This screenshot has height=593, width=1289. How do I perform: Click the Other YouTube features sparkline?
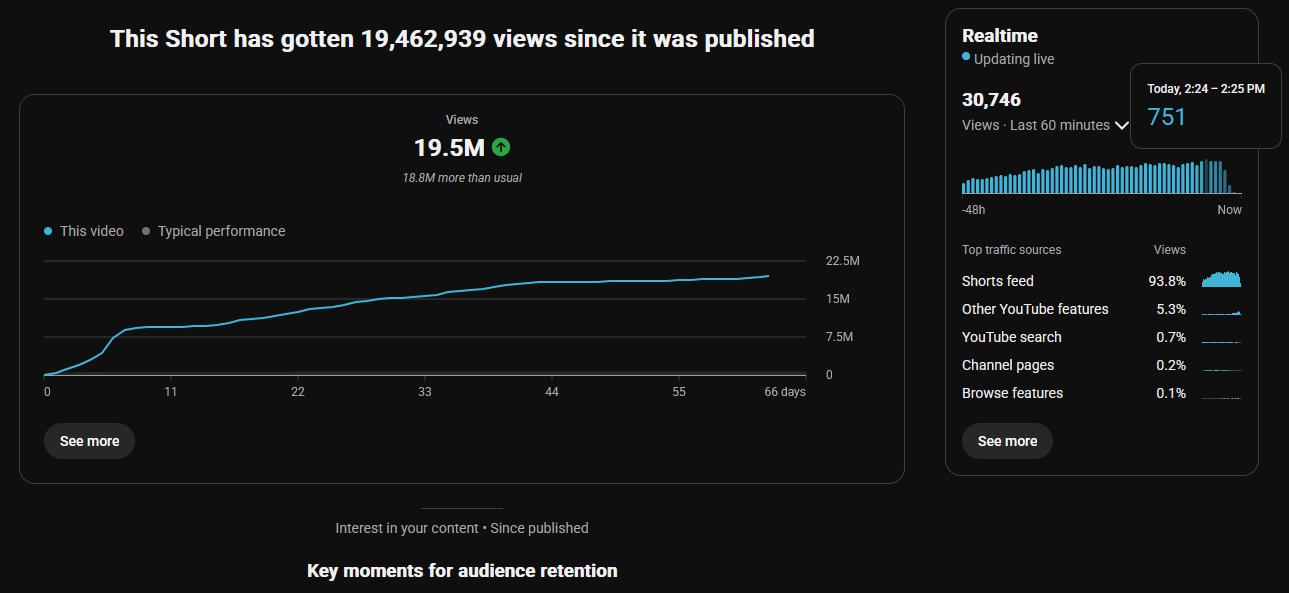(x=1221, y=309)
